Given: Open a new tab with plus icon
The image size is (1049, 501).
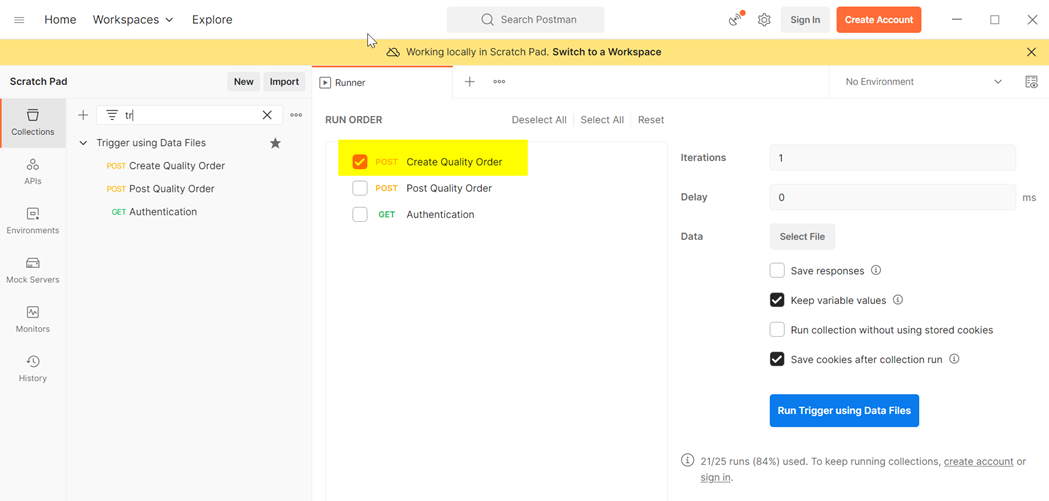Looking at the screenshot, I should (470, 82).
